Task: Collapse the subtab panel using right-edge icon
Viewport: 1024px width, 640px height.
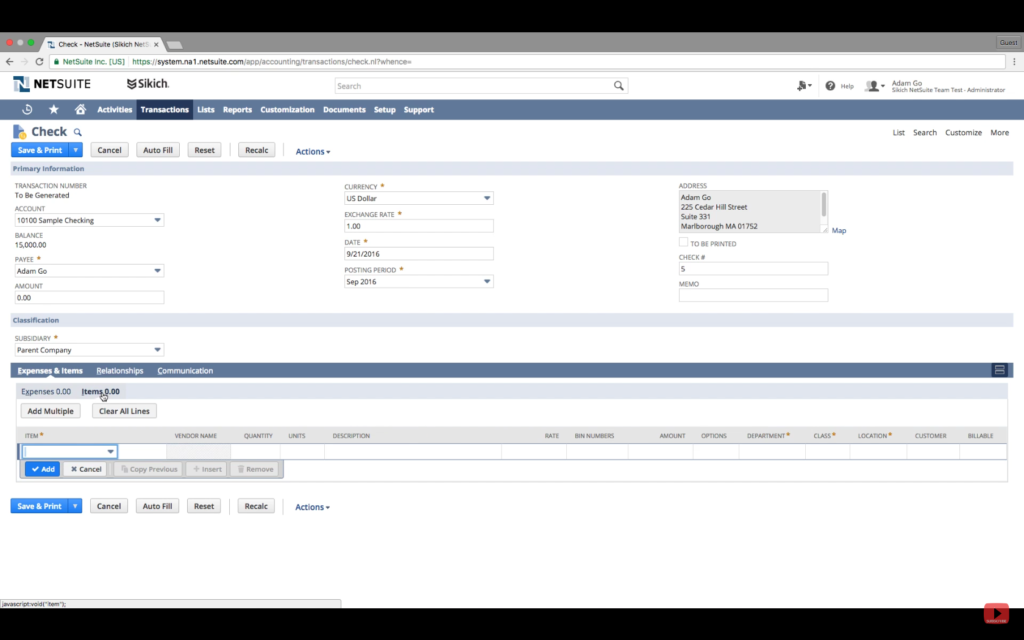Action: [998, 370]
